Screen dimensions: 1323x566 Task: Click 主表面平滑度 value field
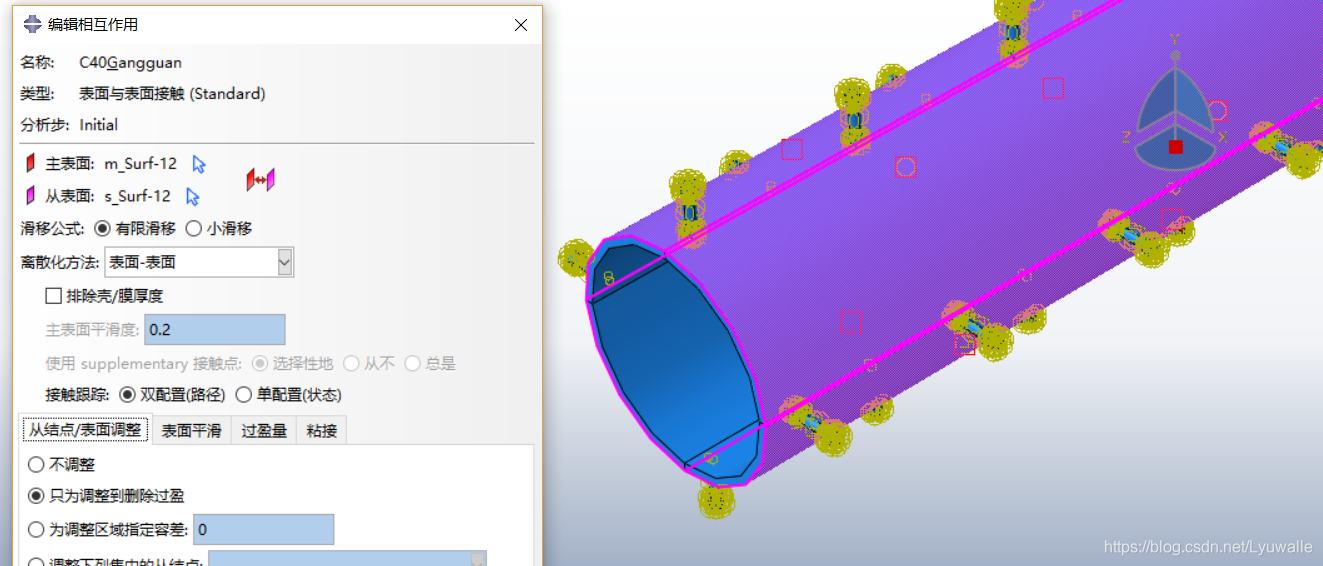(215, 329)
